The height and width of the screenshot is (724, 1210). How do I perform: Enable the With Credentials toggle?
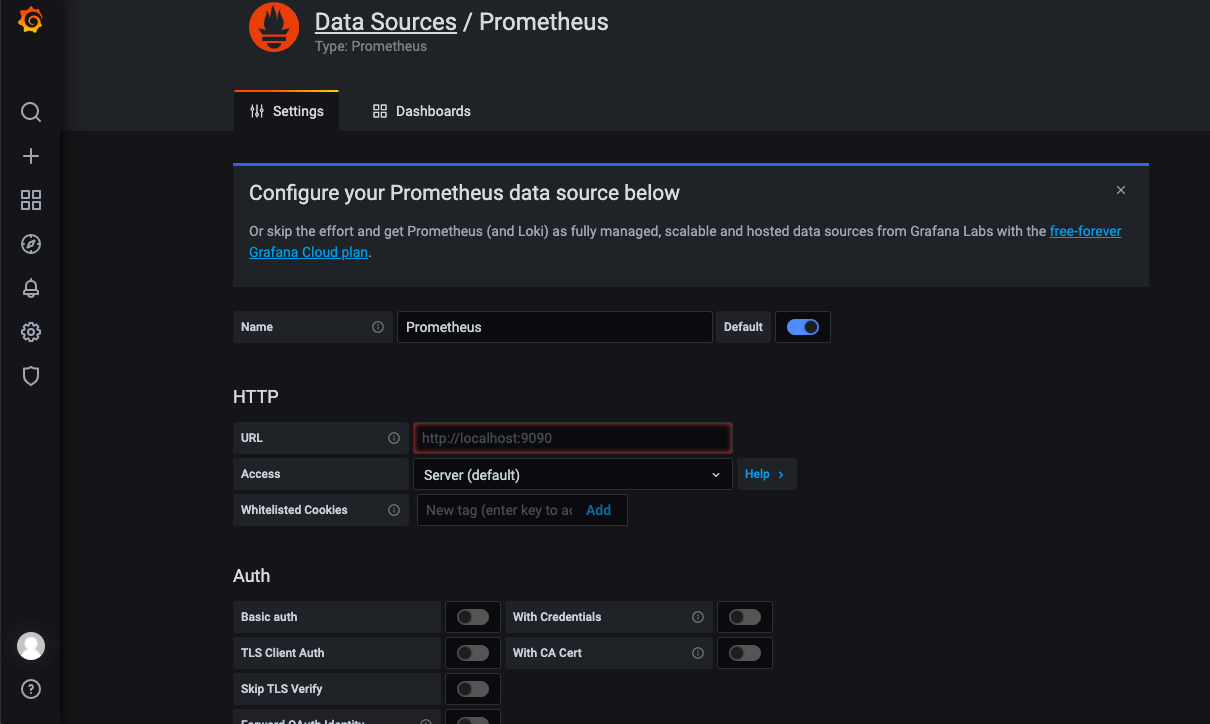tap(745, 617)
